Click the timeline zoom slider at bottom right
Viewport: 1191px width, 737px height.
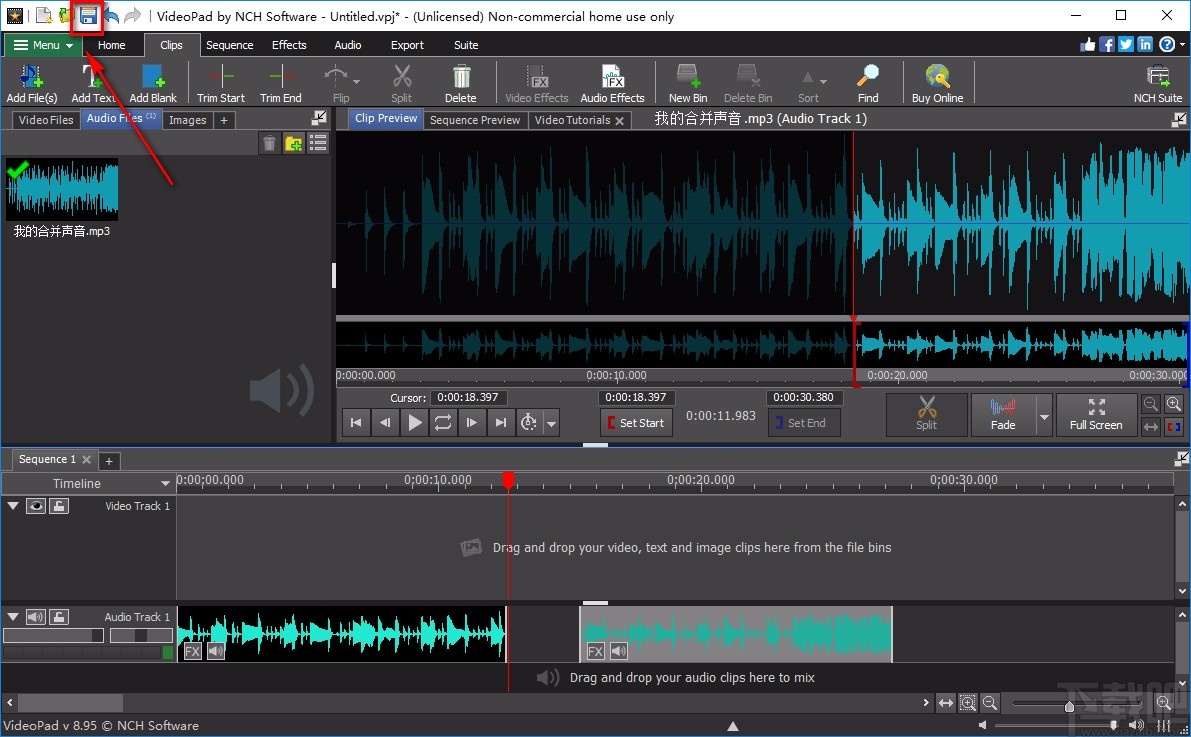pos(1069,706)
